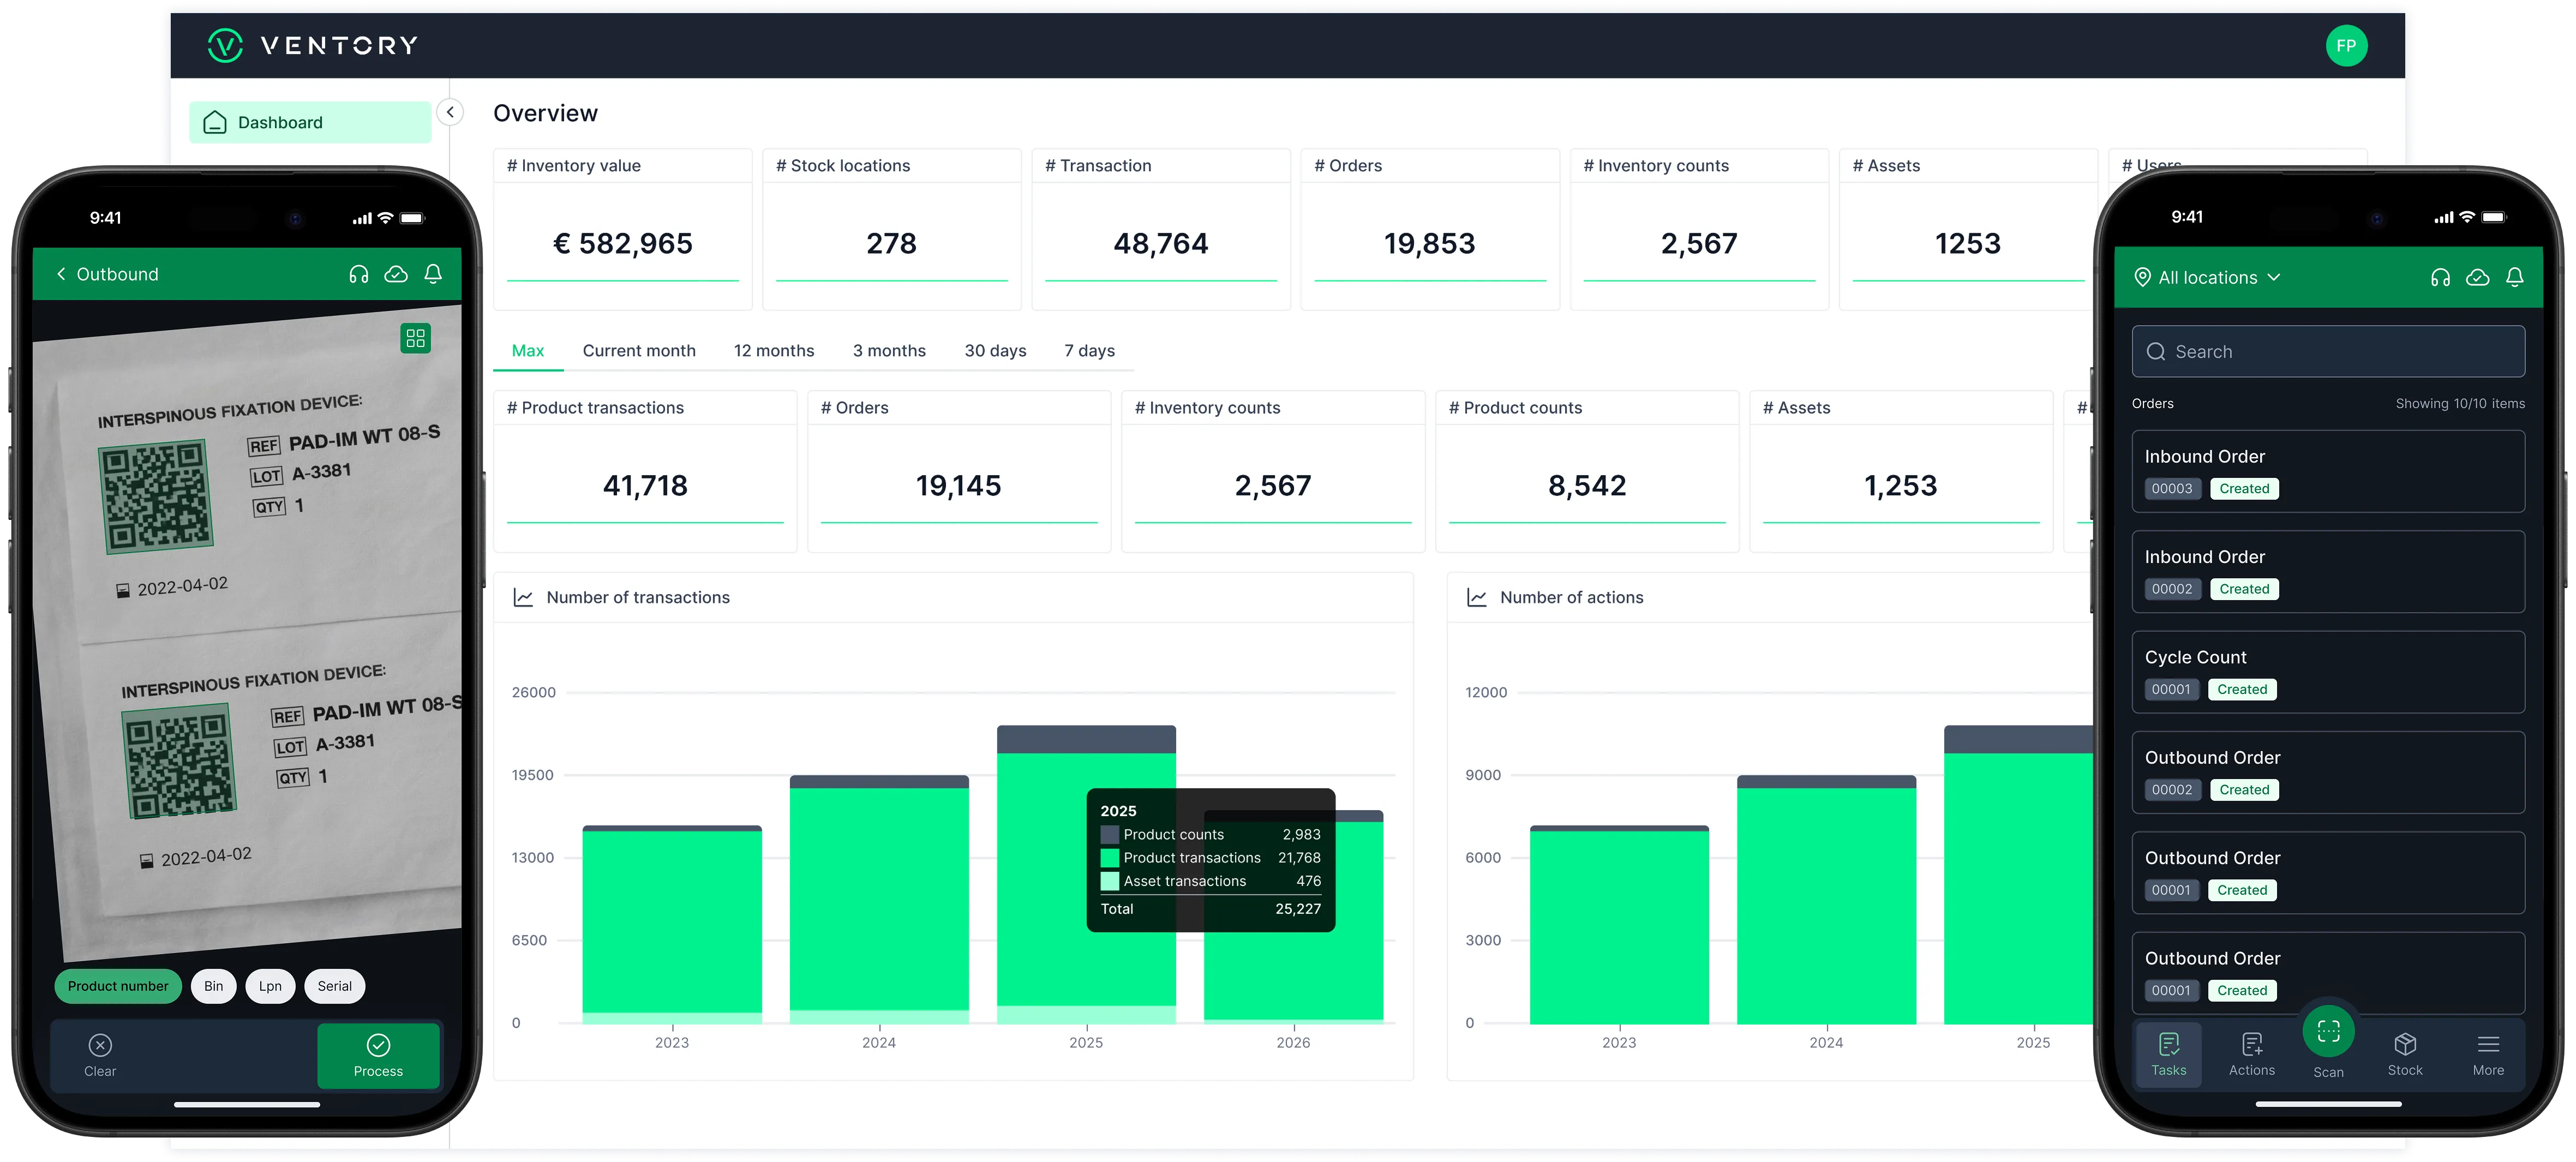The height and width of the screenshot is (1162, 2576).
Task: Select the 7 days tab
Action: point(1089,351)
